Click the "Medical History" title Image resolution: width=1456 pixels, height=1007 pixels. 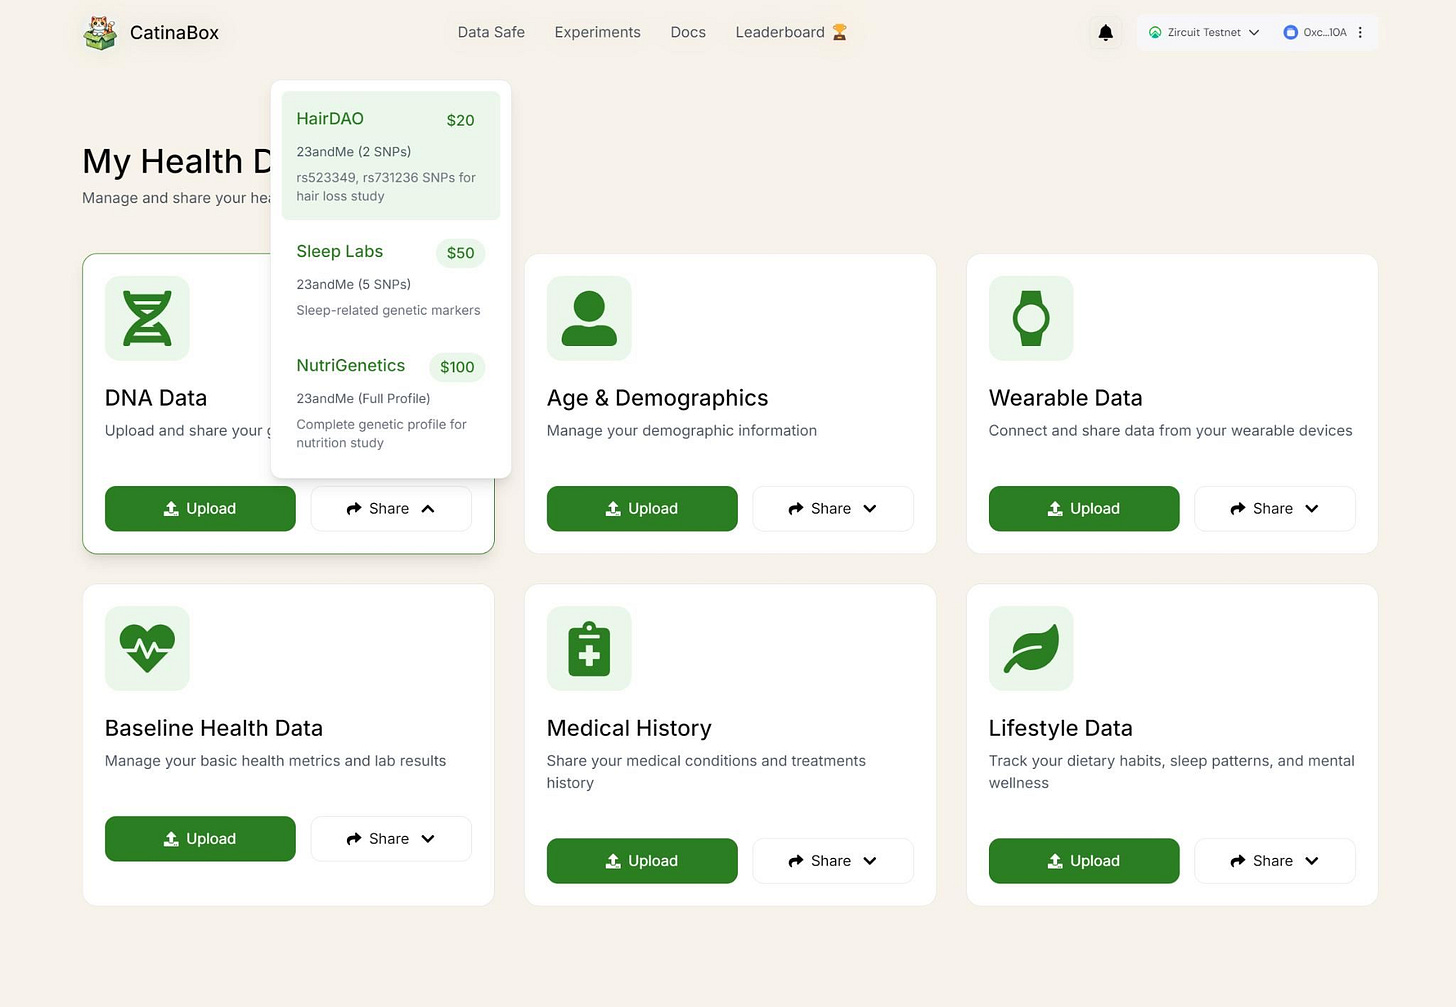click(x=629, y=728)
